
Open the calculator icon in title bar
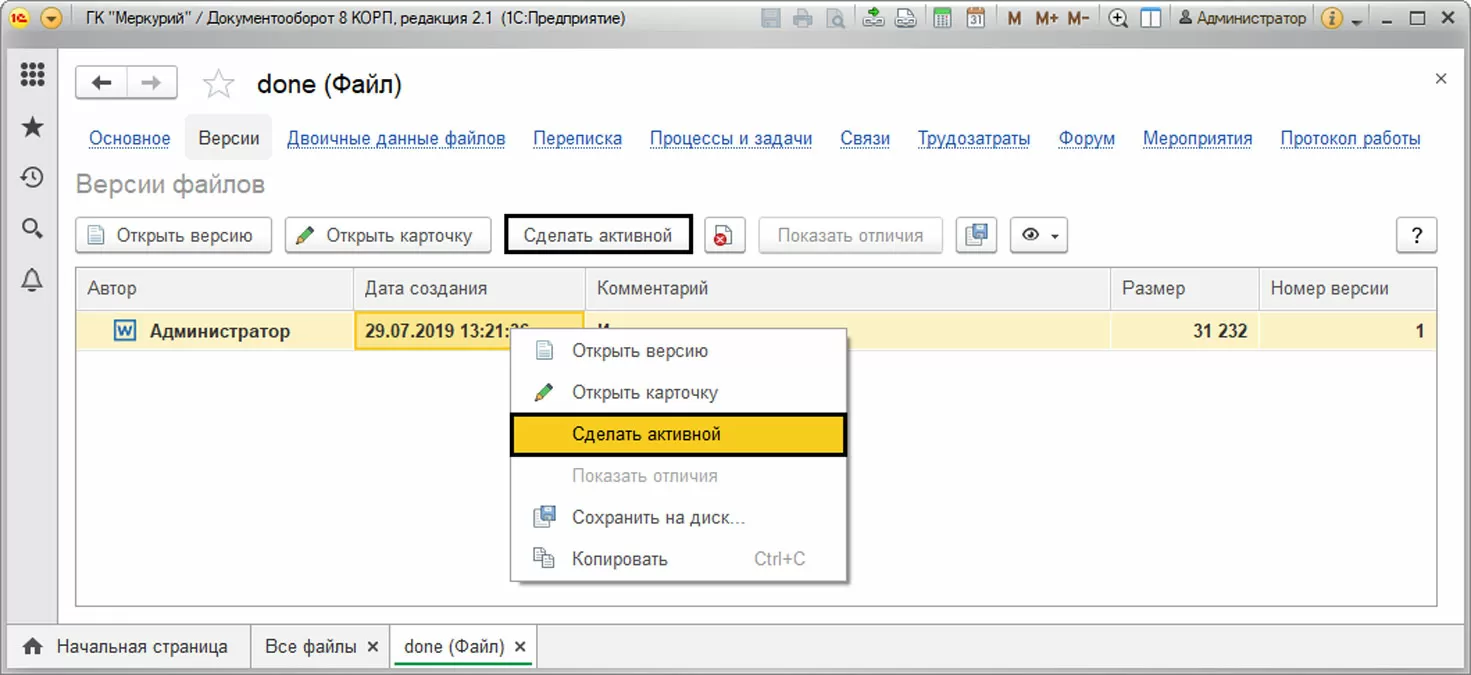[943, 18]
